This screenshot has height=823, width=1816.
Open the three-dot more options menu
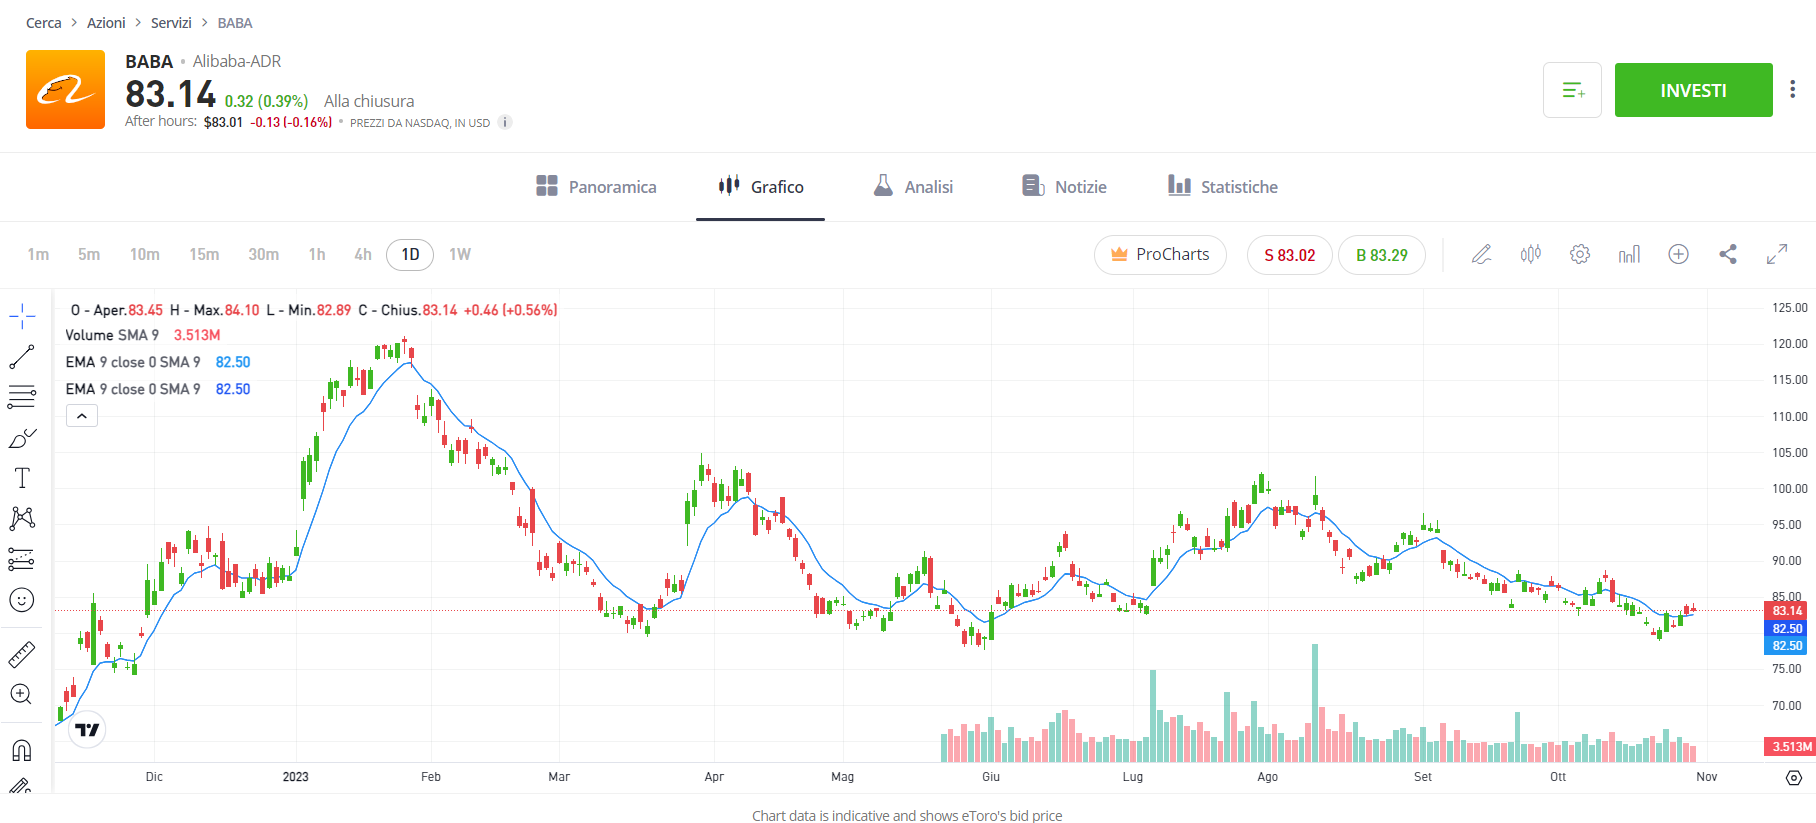click(x=1793, y=90)
